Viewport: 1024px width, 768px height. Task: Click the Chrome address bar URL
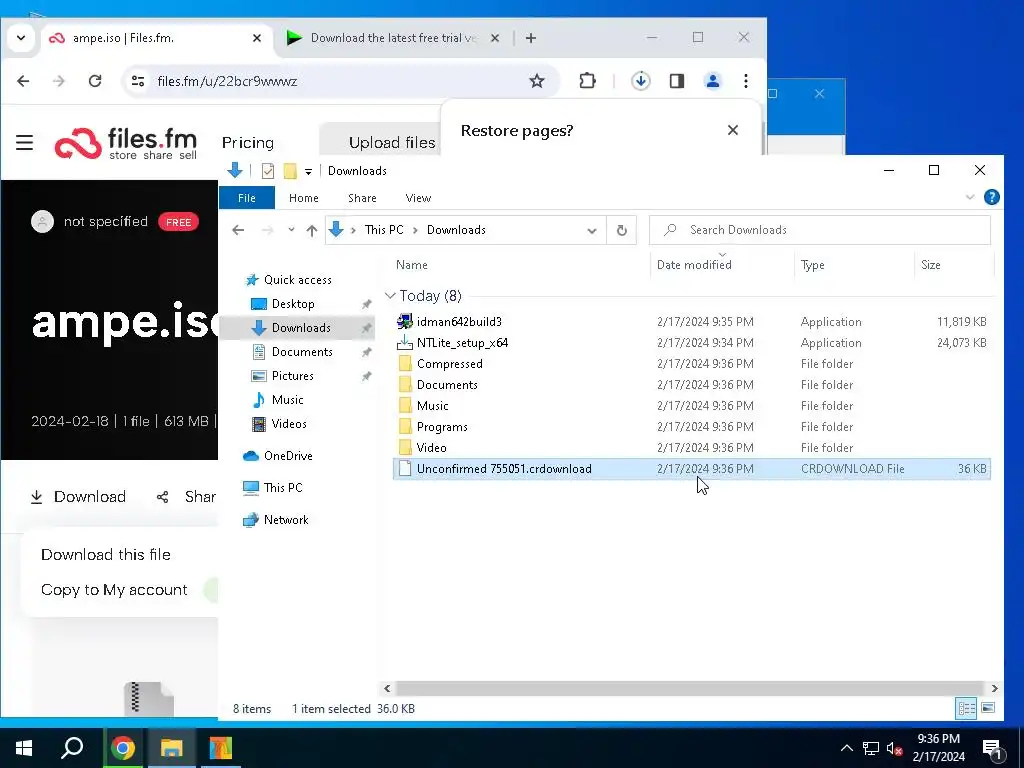tap(227, 81)
